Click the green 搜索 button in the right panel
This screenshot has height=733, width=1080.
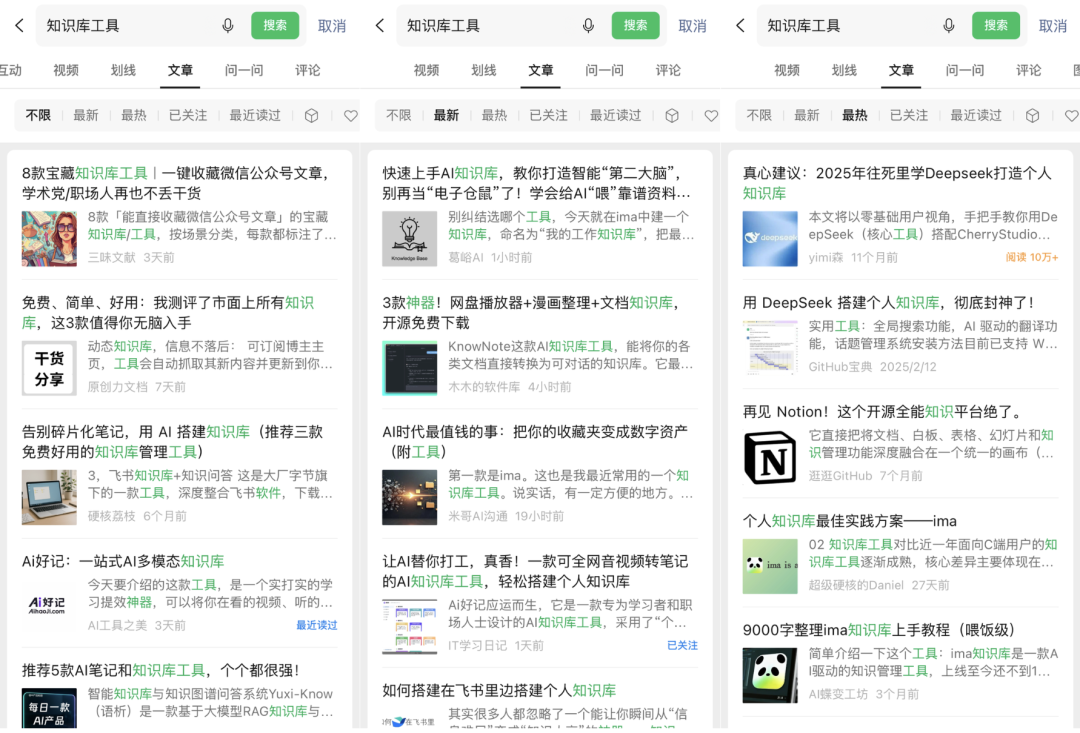point(996,25)
